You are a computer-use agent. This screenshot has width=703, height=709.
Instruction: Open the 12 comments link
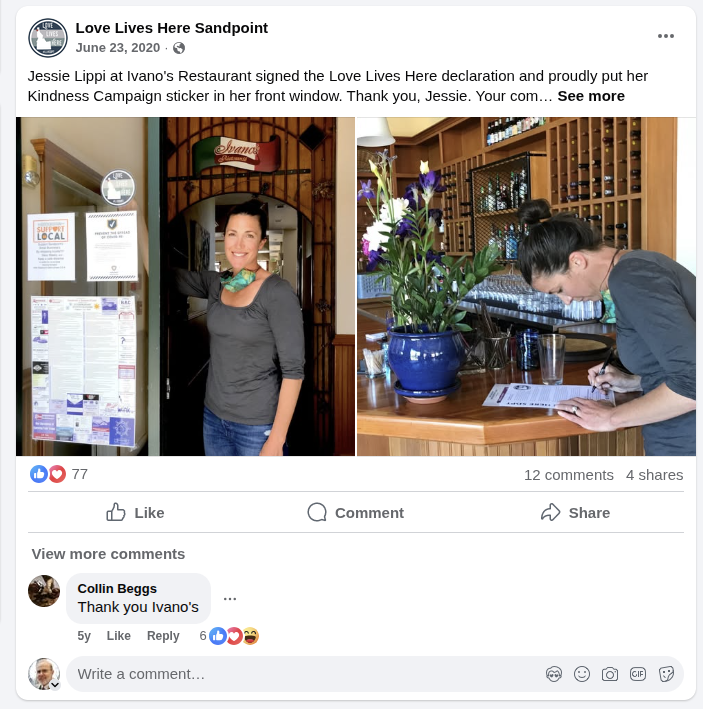point(569,475)
